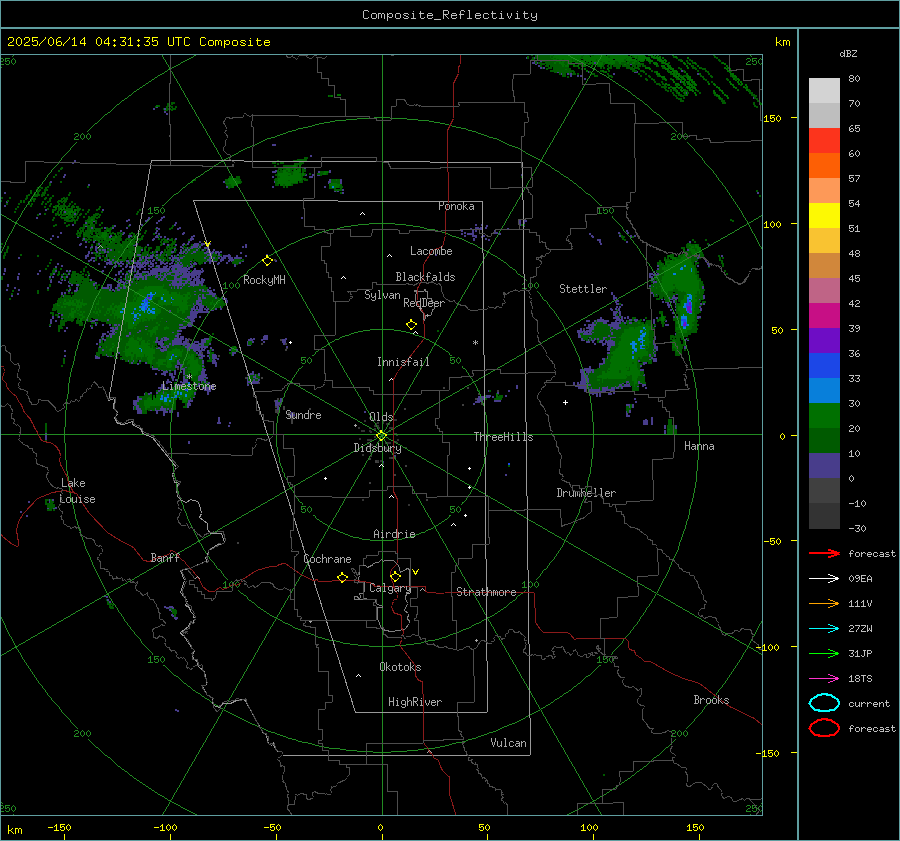This screenshot has width=900, height=841.
Task: Click the Composite_Reflectivity title text
Action: coord(449,15)
